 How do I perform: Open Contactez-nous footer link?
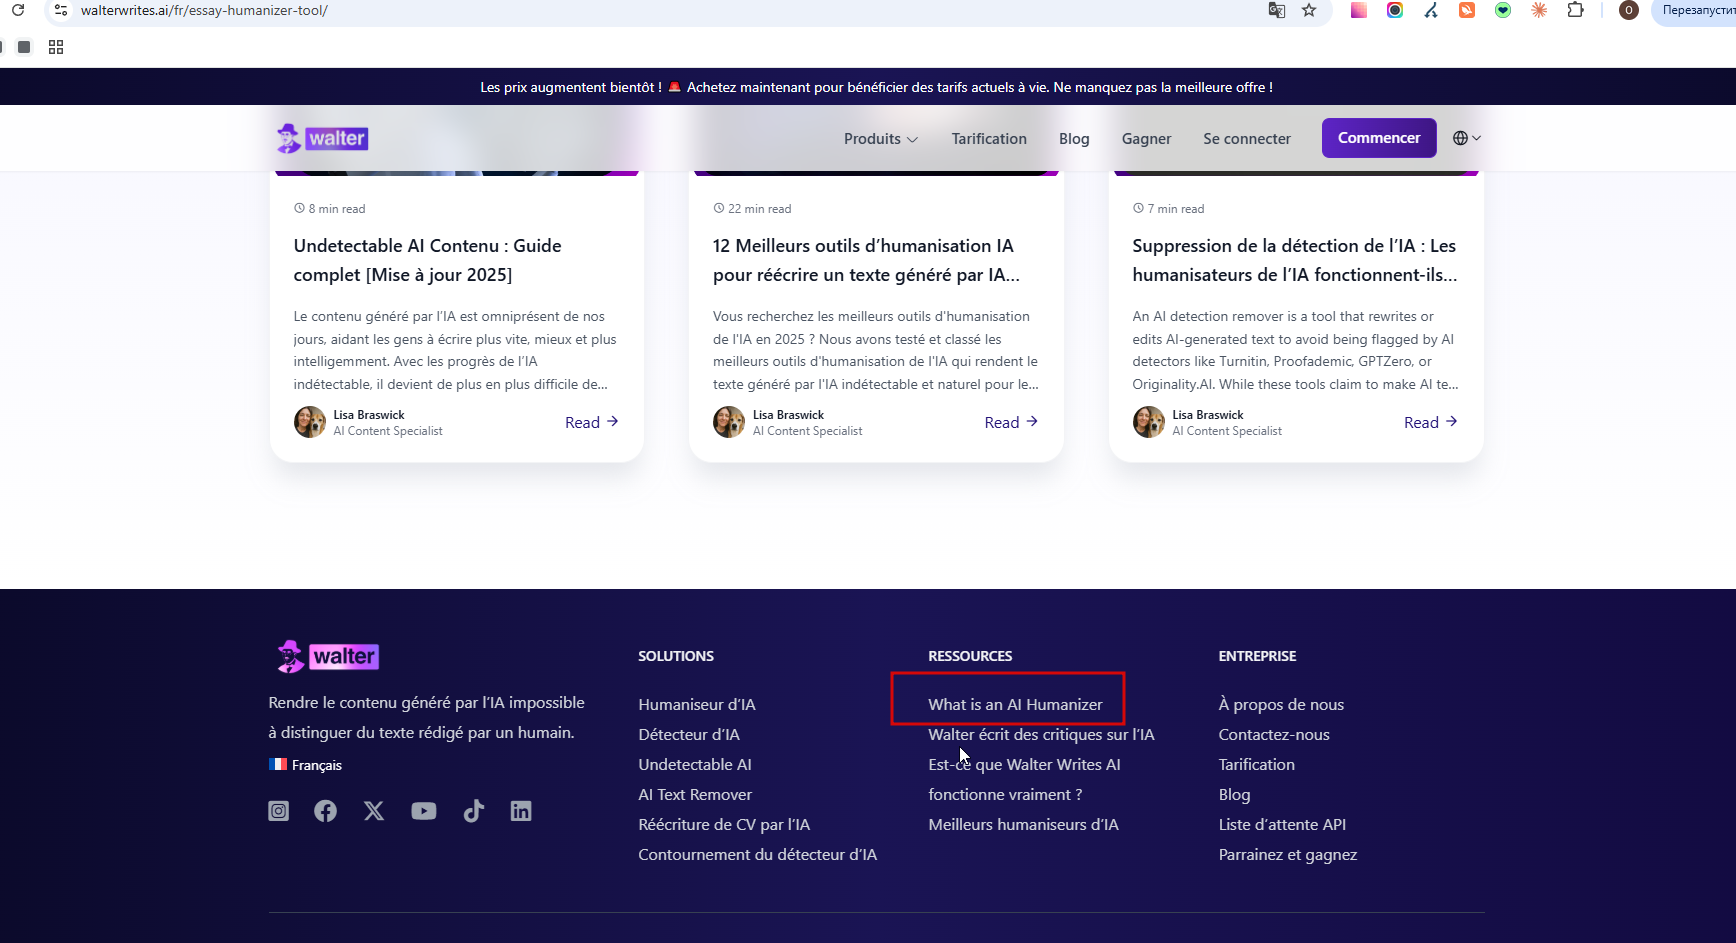click(1274, 735)
